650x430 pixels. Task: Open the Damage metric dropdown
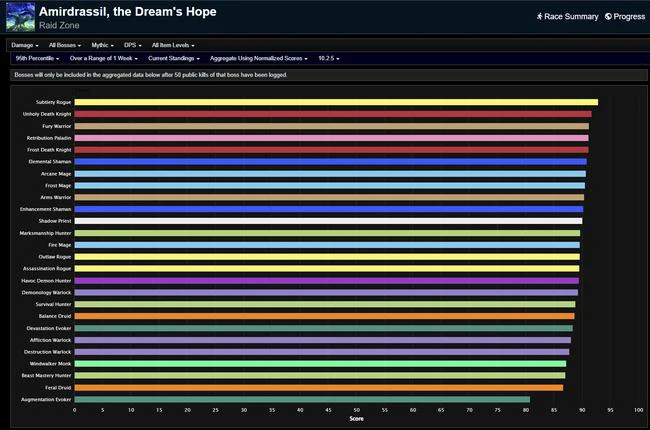pos(25,45)
